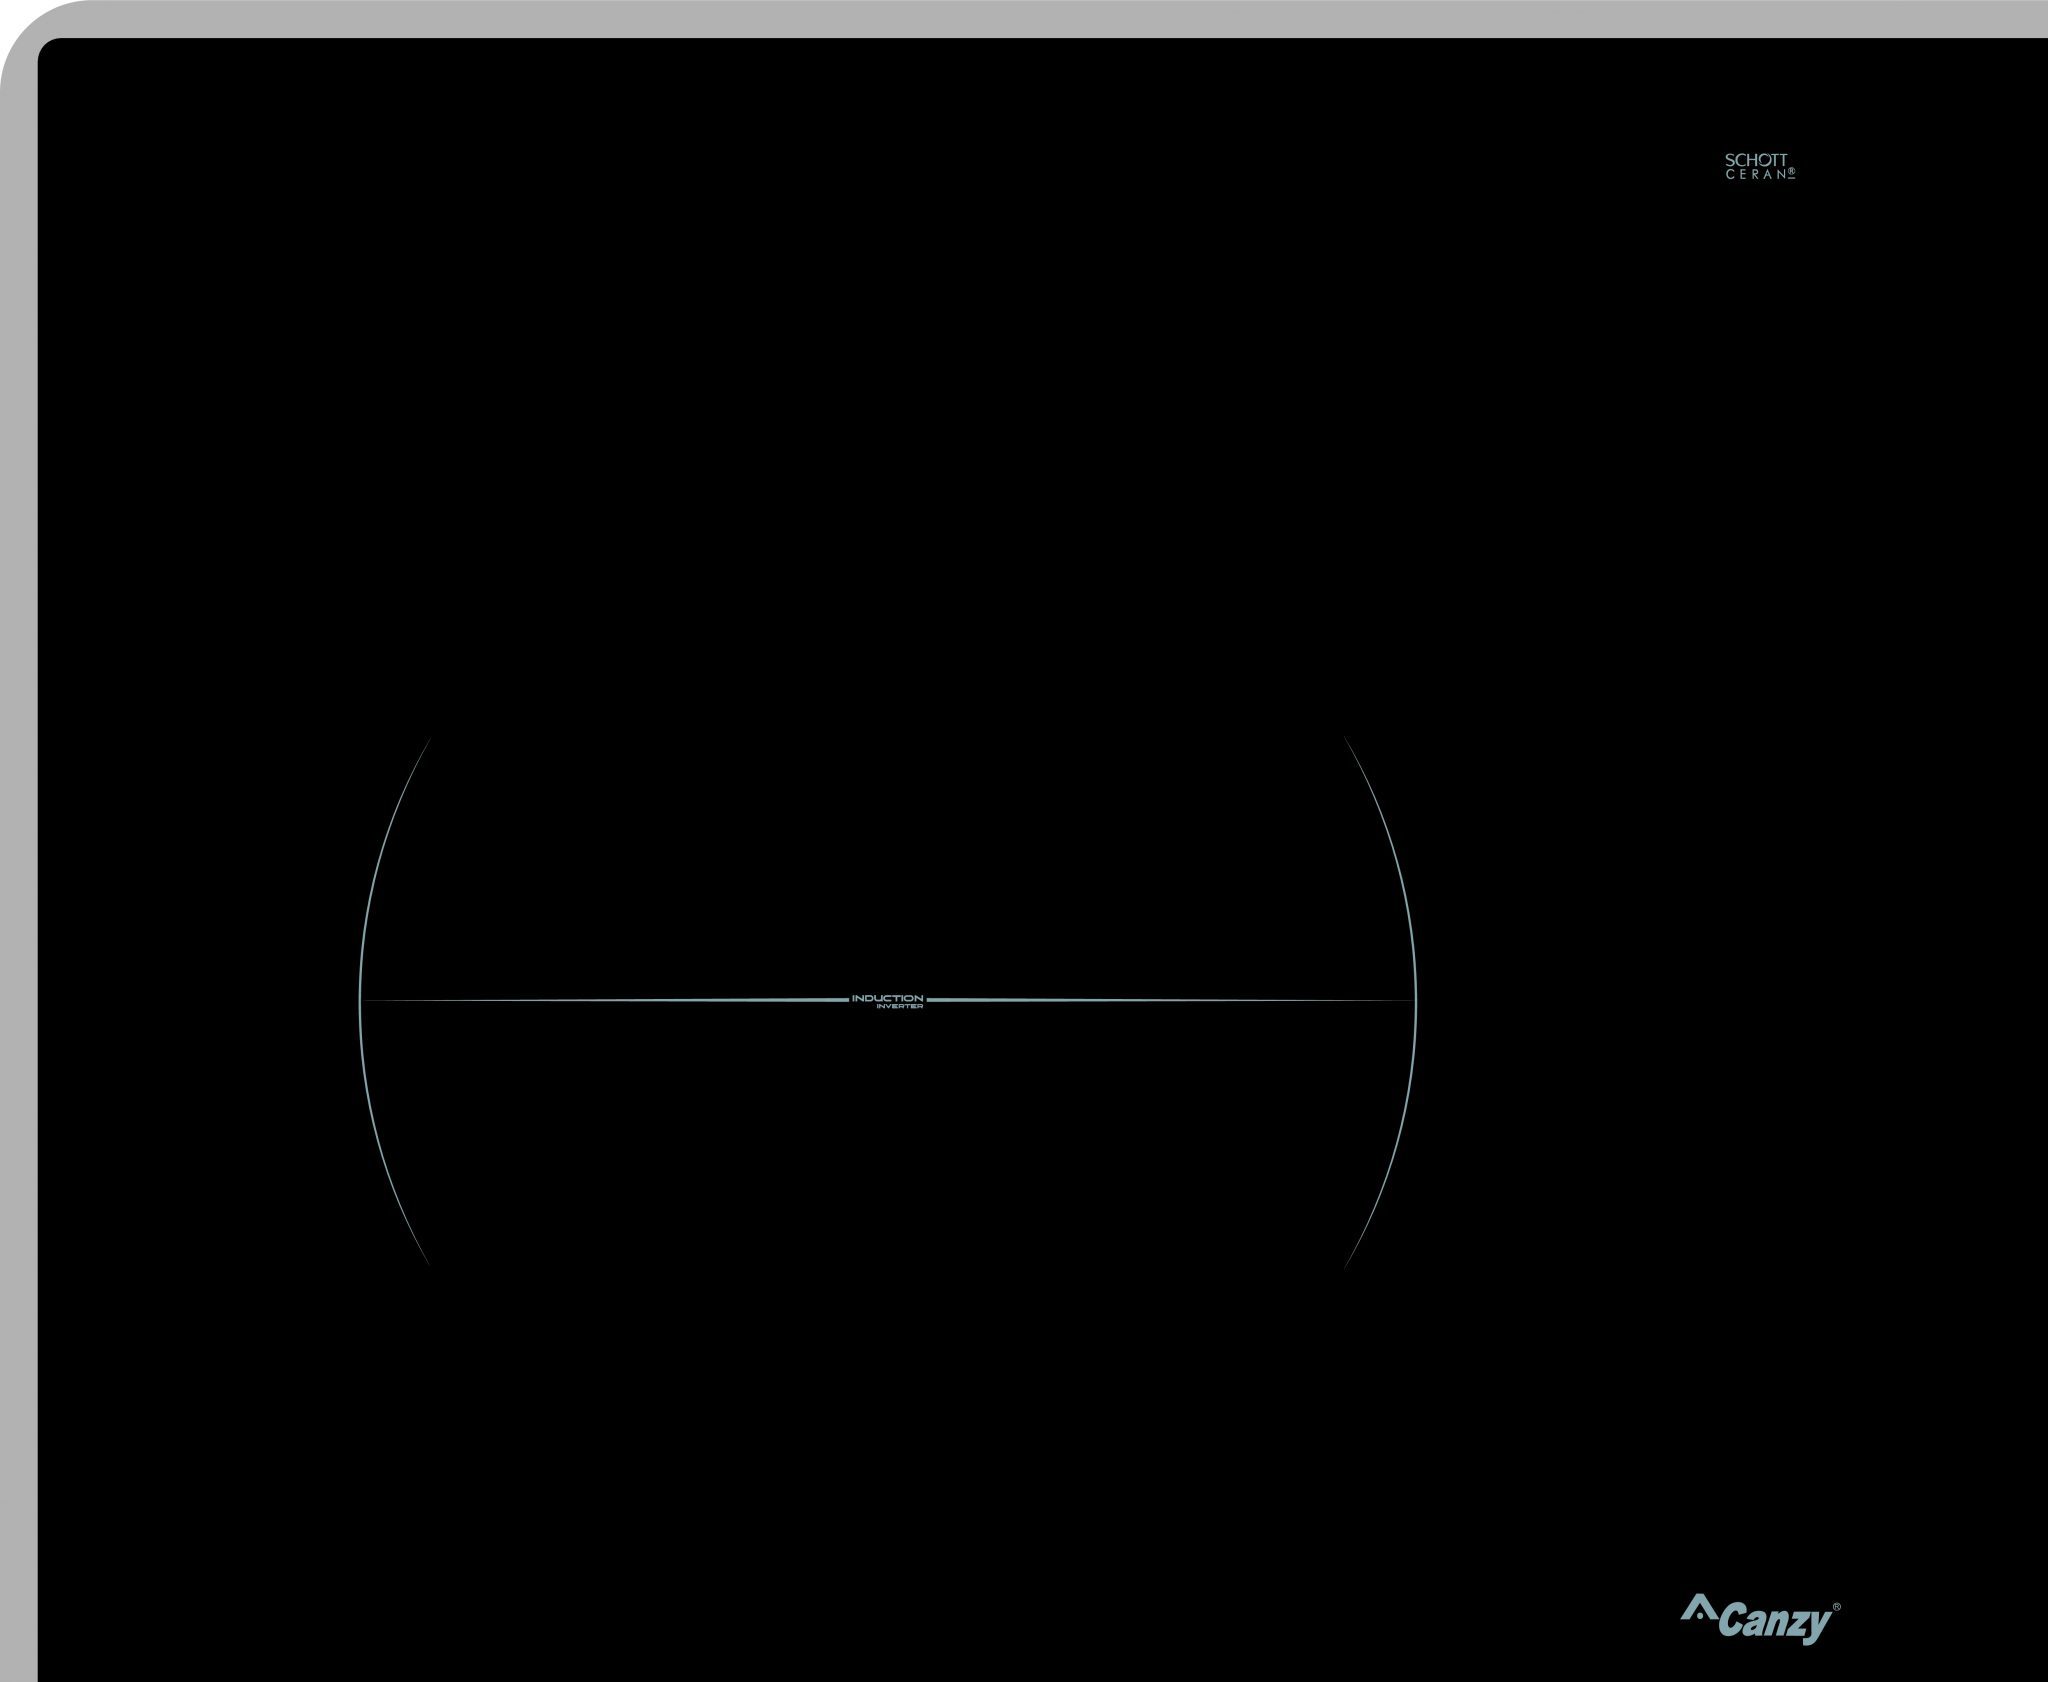Screen dimensions: 2048x1682
Task: Click where left arc meets horizontal line
Action: pyautogui.click(x=361, y=999)
